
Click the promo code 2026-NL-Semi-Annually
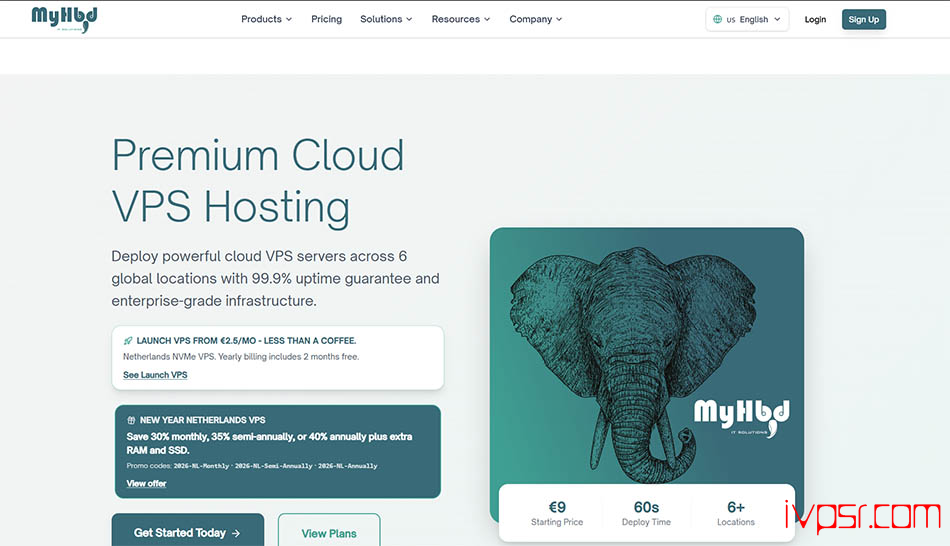(273, 466)
